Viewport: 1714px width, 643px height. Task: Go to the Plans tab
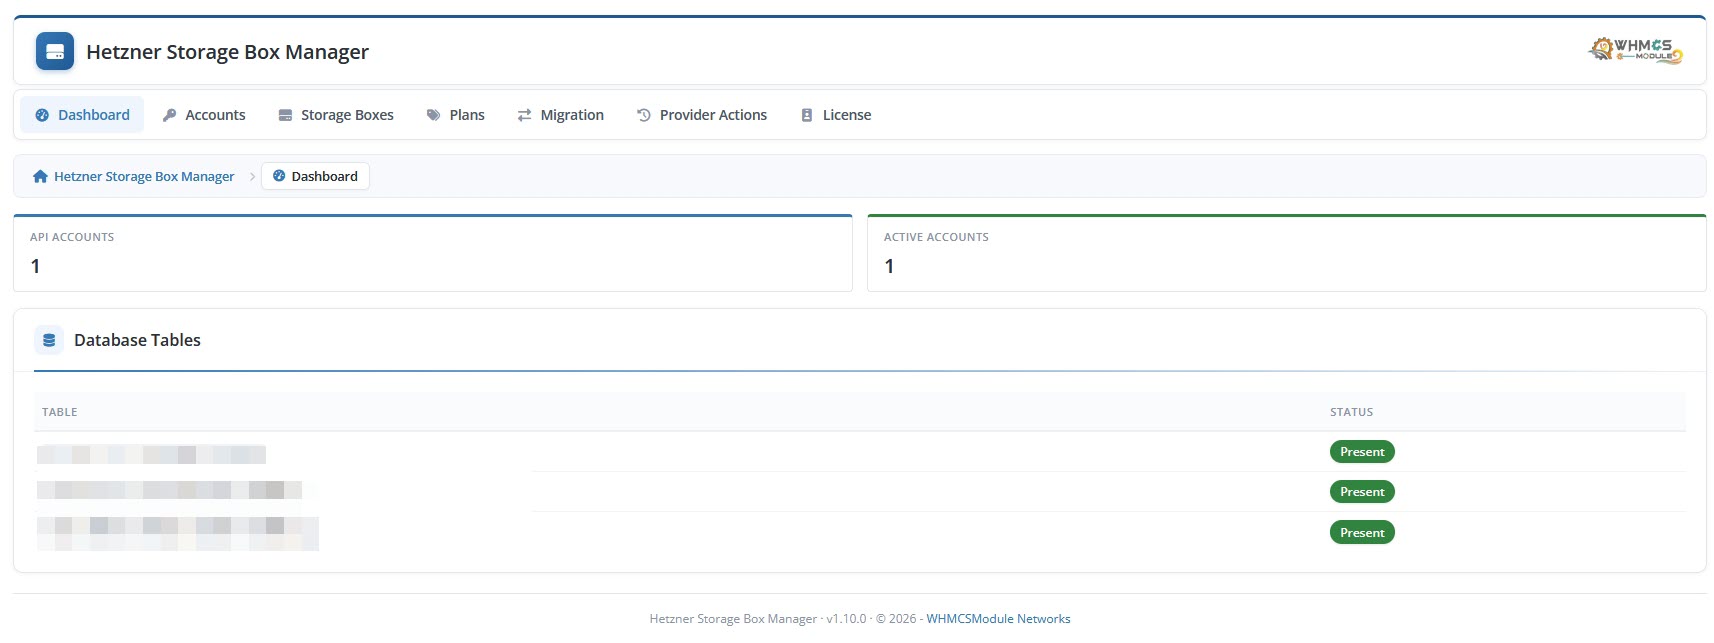coord(456,115)
